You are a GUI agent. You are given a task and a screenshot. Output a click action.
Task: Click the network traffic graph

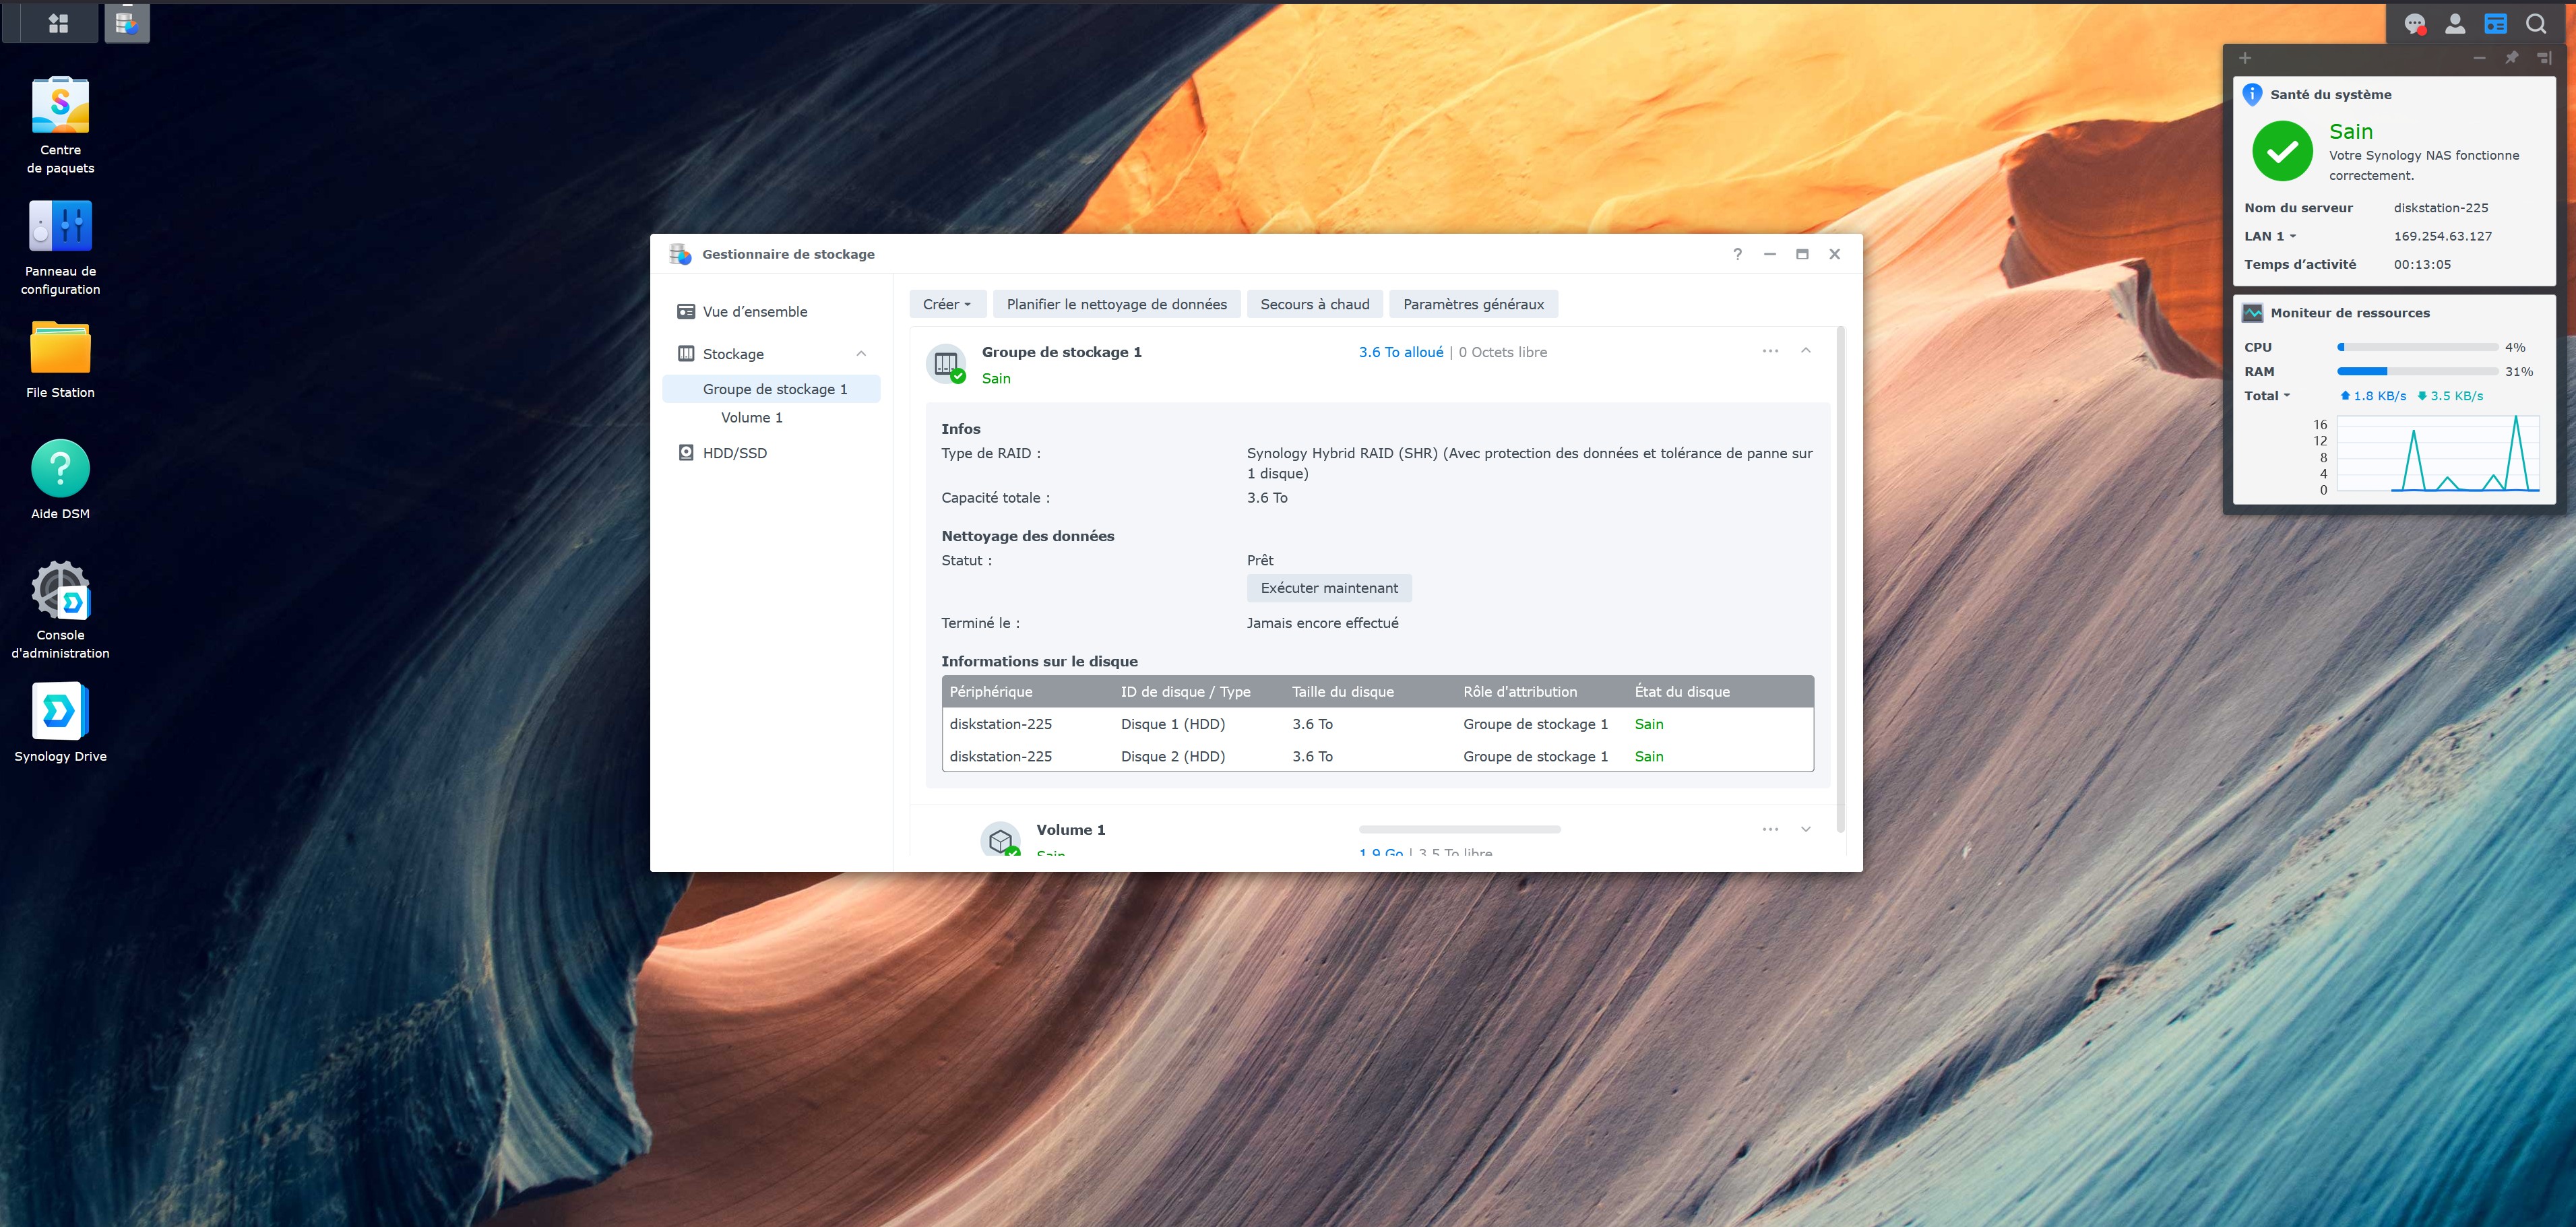pyautogui.click(x=2438, y=453)
